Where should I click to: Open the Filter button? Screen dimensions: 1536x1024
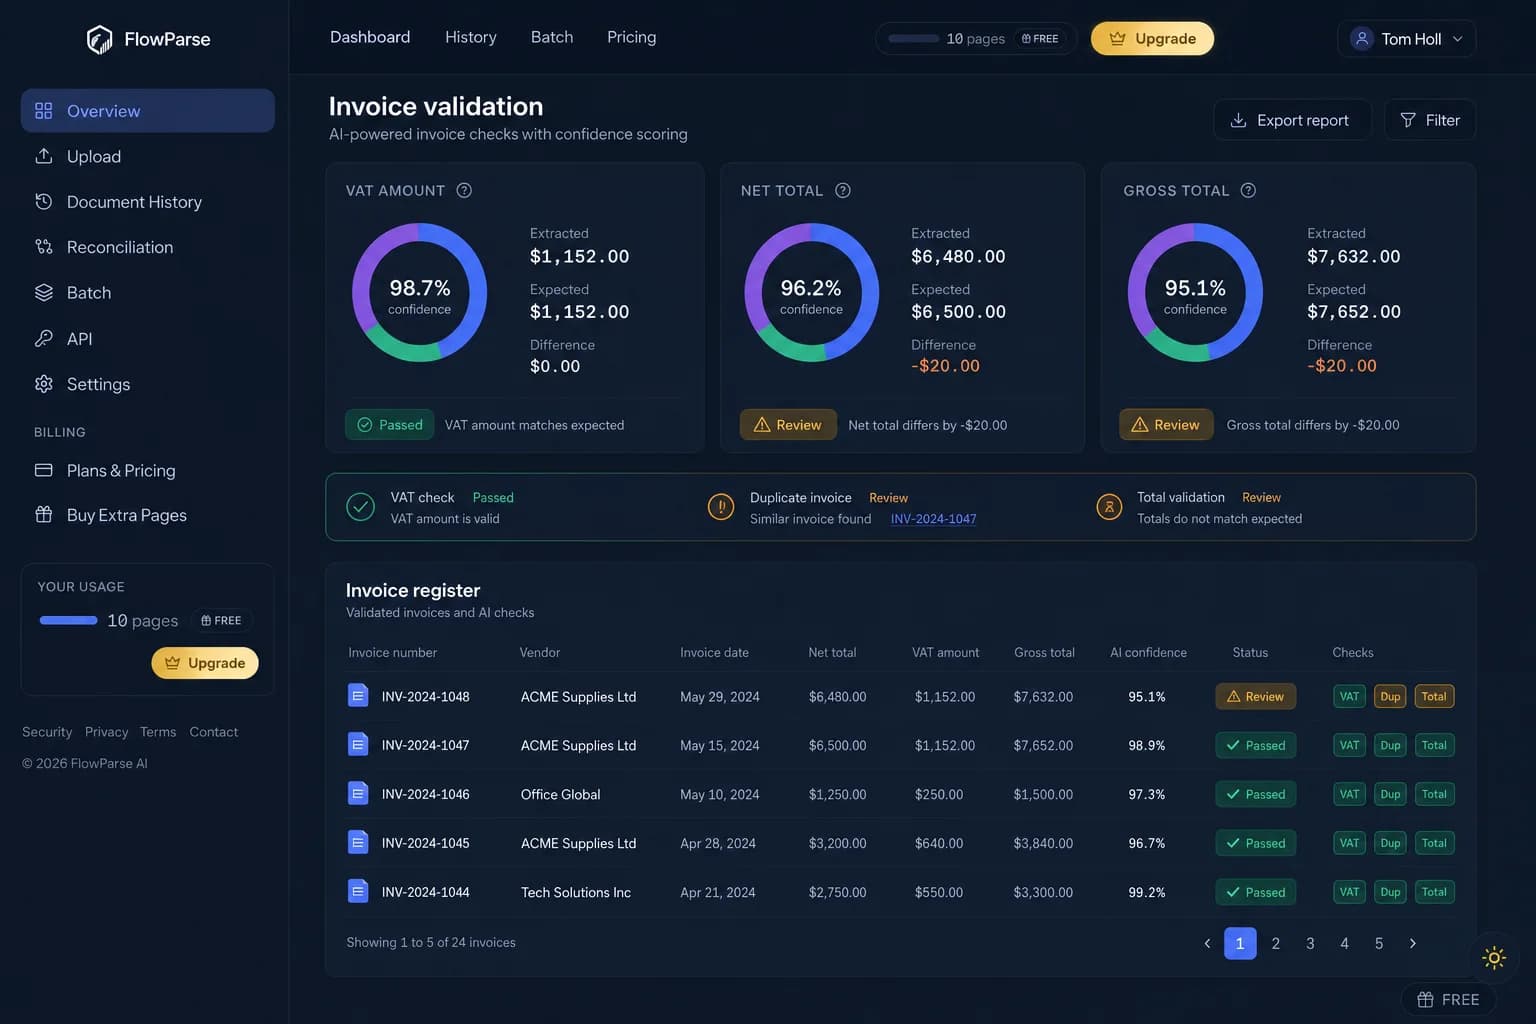1430,120
